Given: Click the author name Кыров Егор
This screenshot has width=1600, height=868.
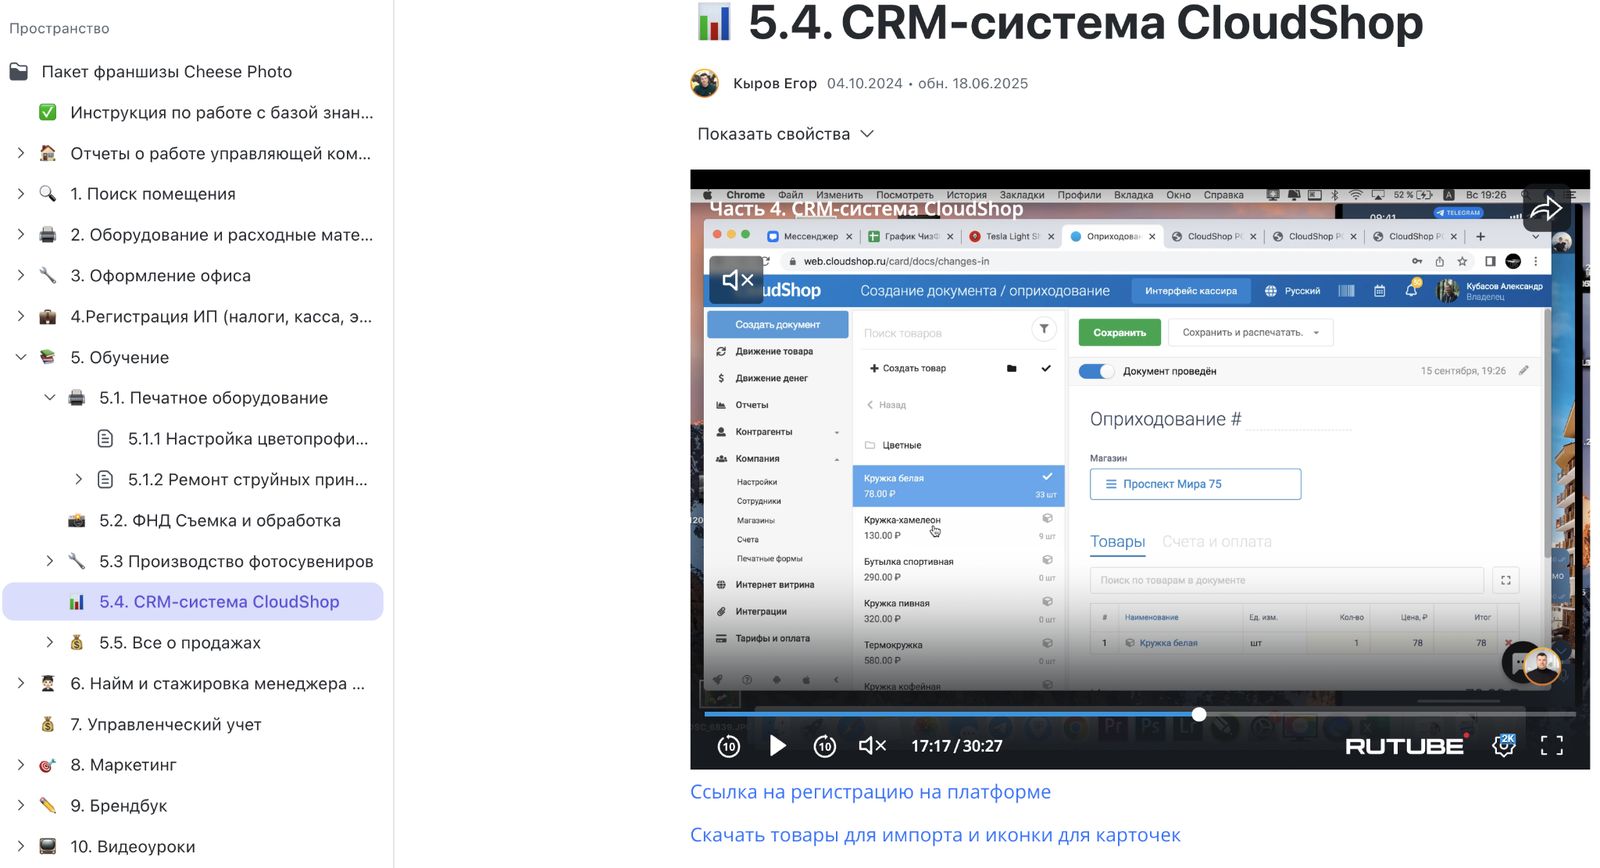Looking at the screenshot, I should [x=775, y=84].
